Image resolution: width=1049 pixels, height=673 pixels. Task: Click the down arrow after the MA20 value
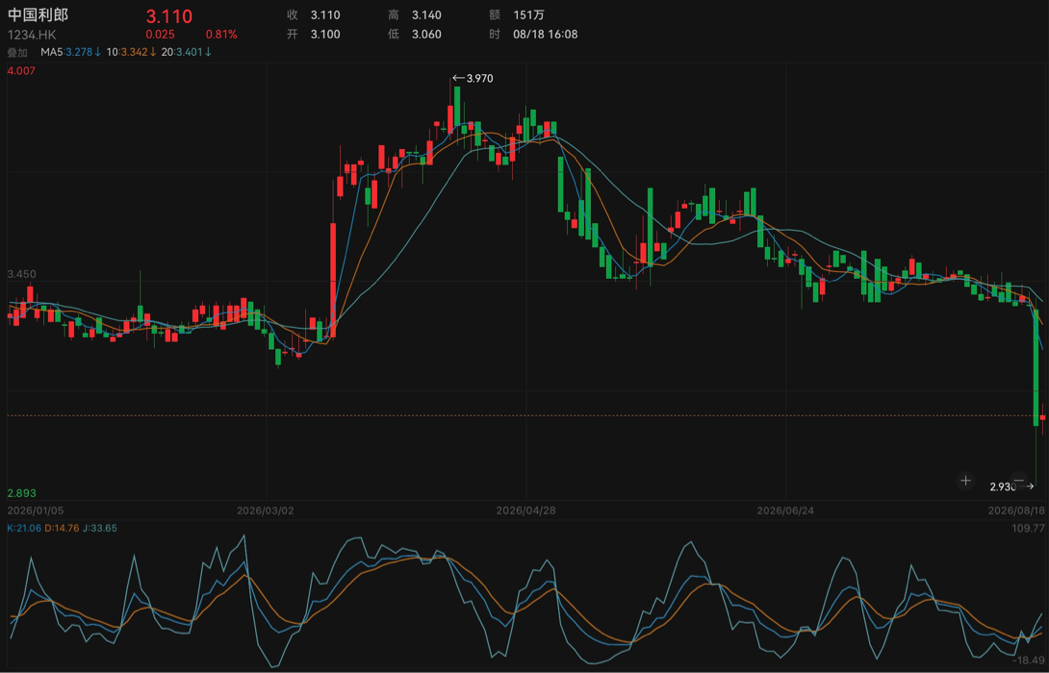(208, 52)
